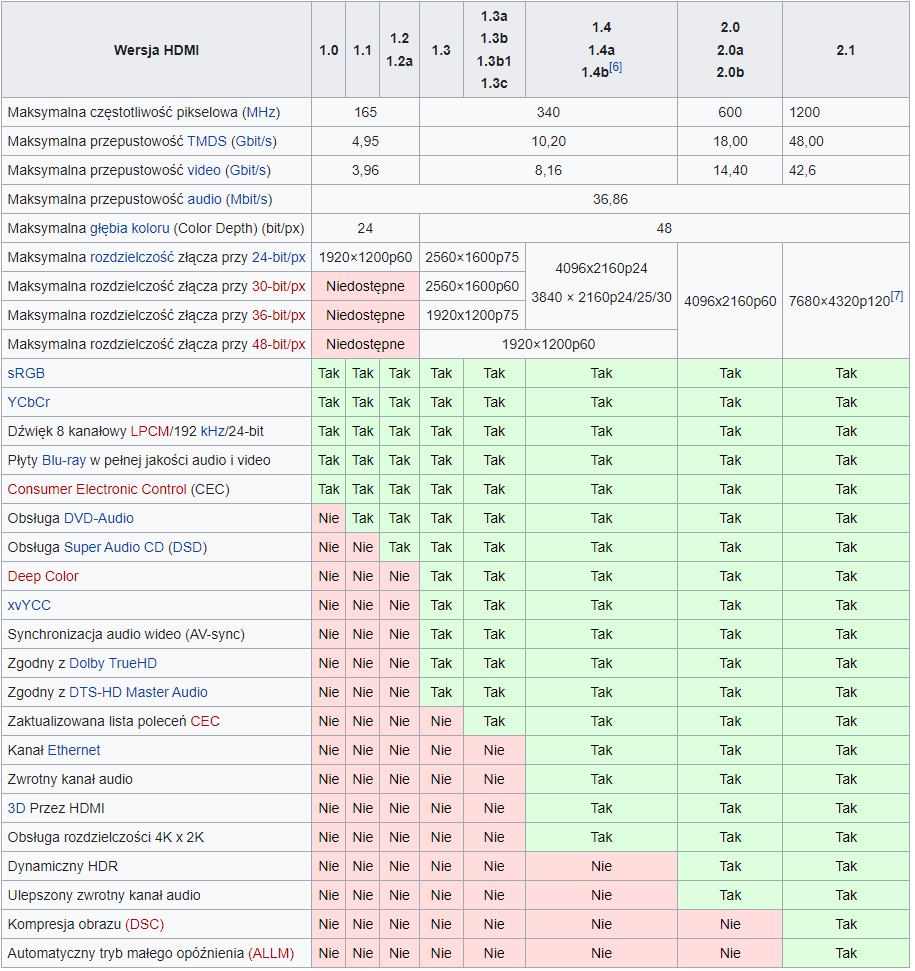Screen dimensions: 915x971
Task: Click the red 30-bit/px link
Action: coord(279,287)
